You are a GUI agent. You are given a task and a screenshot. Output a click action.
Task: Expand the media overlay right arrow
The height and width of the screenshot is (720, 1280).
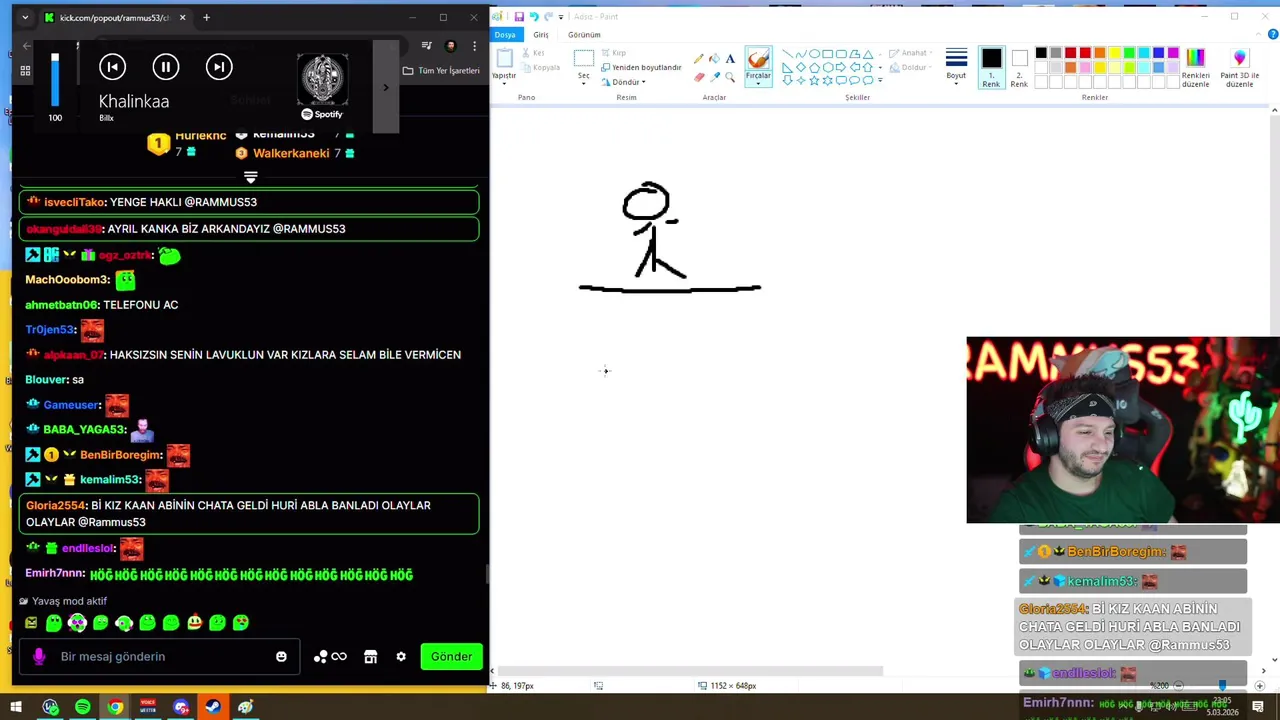coord(386,87)
